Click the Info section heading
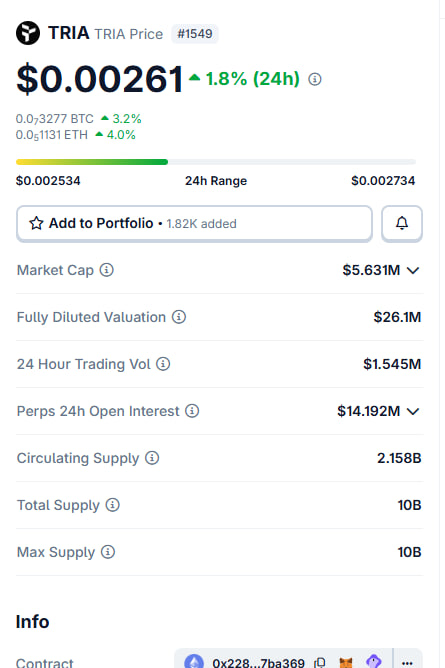The width and height of the screenshot is (445, 668). tap(32, 622)
